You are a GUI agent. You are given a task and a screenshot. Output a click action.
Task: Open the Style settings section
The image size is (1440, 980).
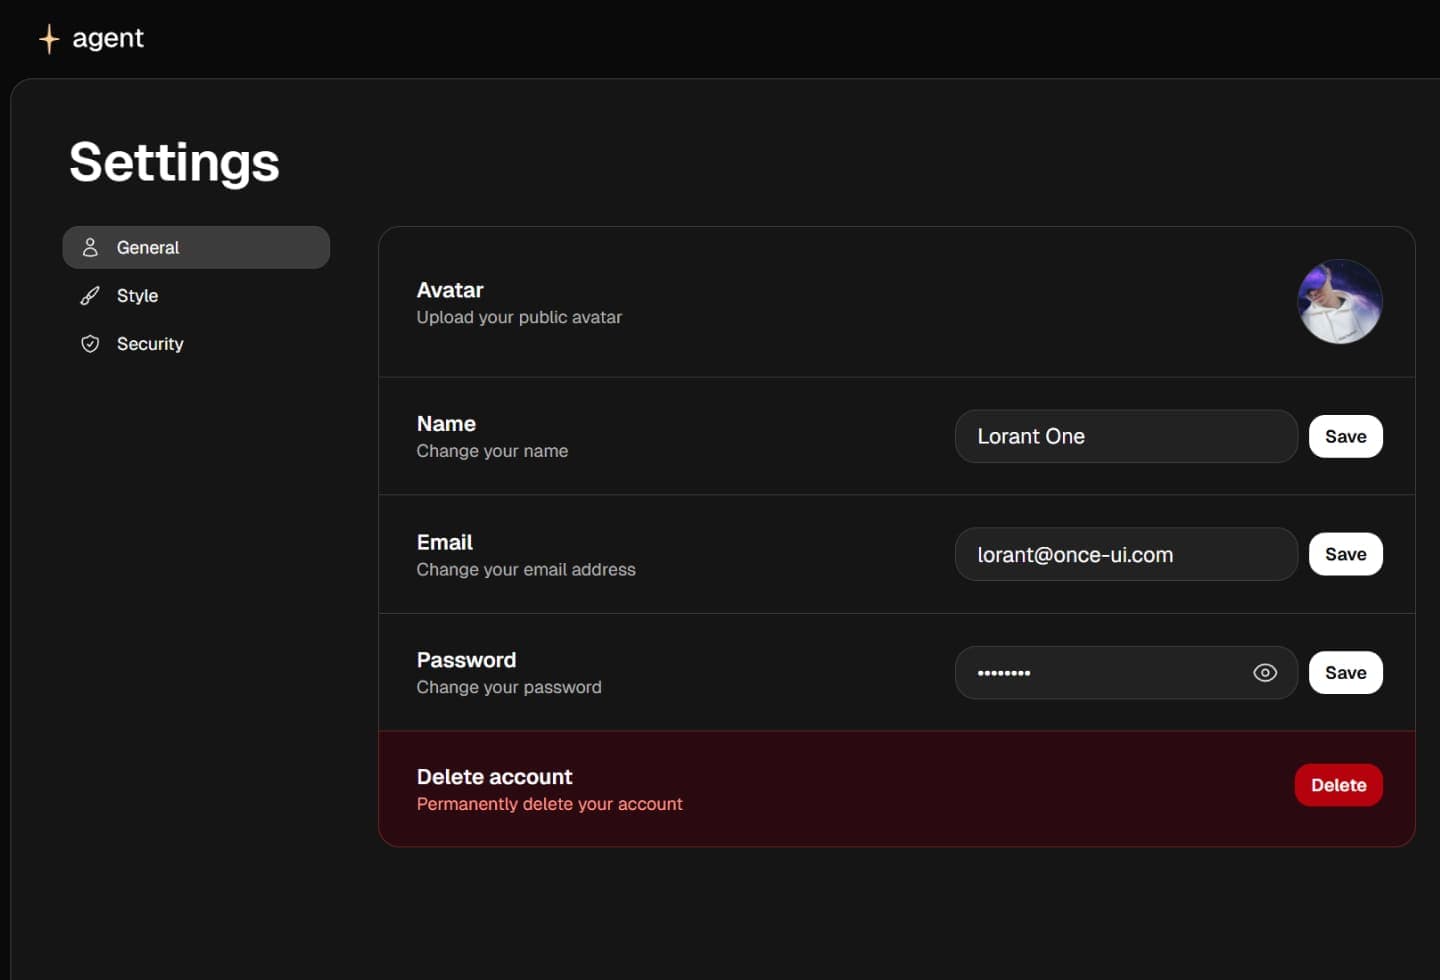(x=137, y=295)
